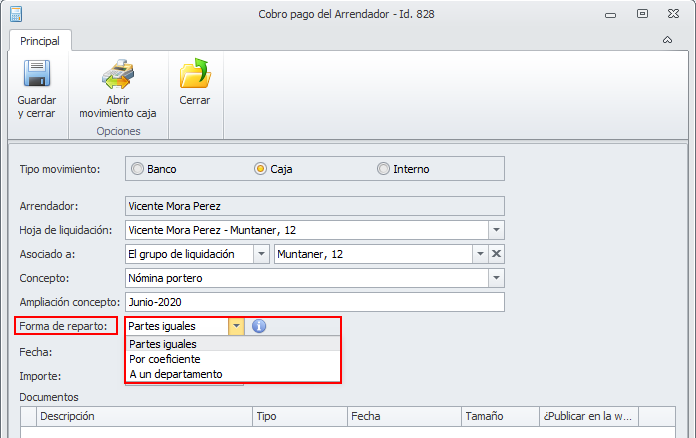Click the Forma de reparto label

click(63, 326)
